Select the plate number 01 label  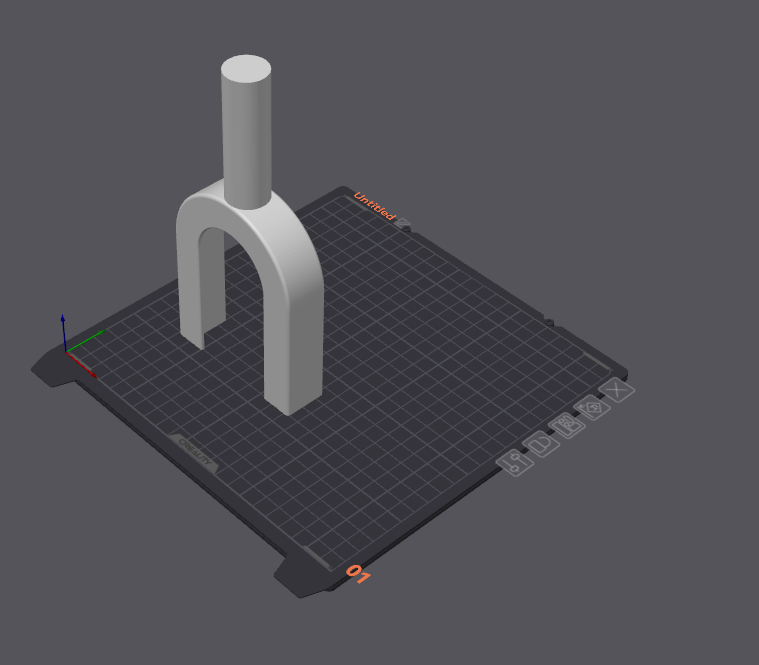click(358, 574)
